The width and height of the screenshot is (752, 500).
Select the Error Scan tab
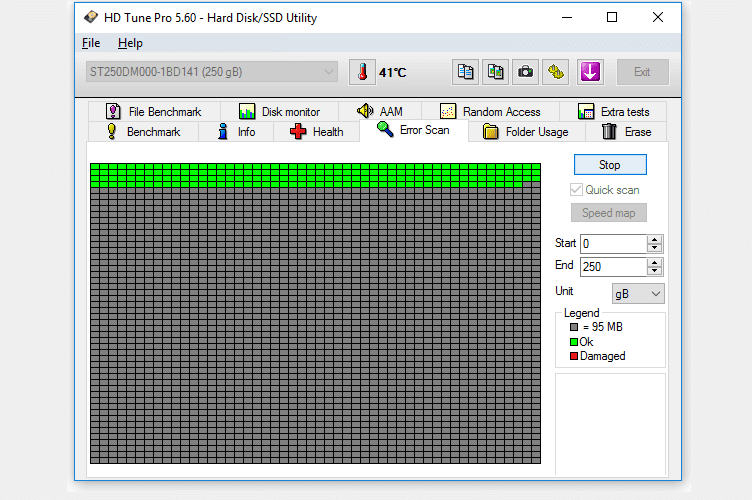(413, 130)
